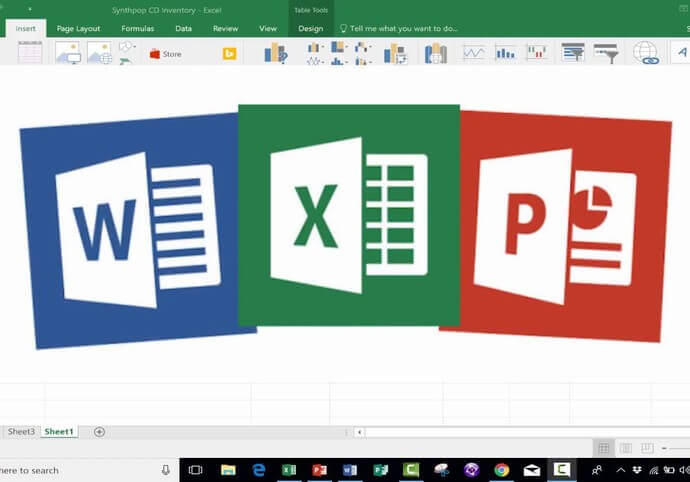
Task: Open the Excel taskbar icon
Action: pos(289,471)
